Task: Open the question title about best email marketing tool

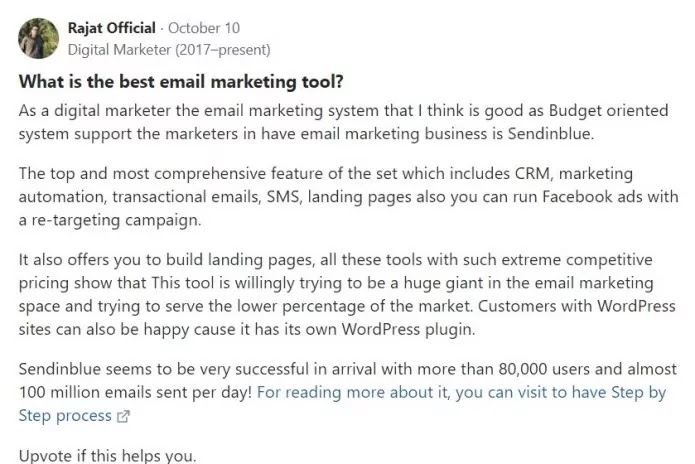Action: click(181, 82)
